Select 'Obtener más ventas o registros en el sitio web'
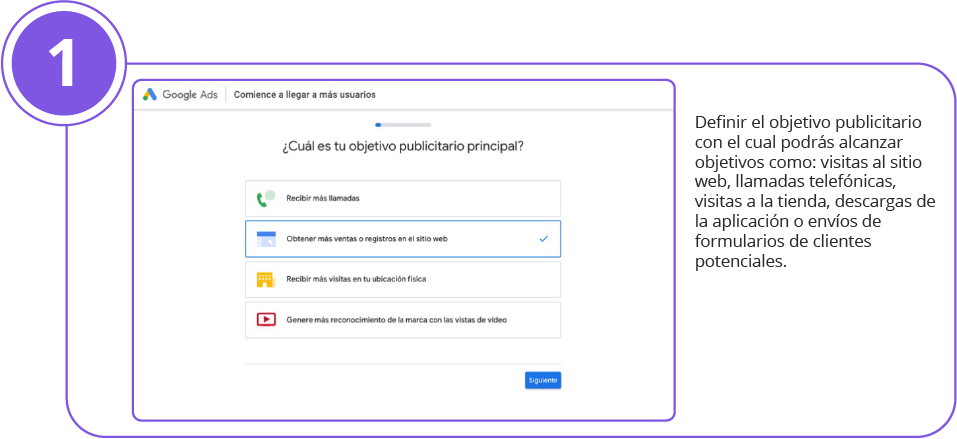957x439 pixels. point(403,239)
